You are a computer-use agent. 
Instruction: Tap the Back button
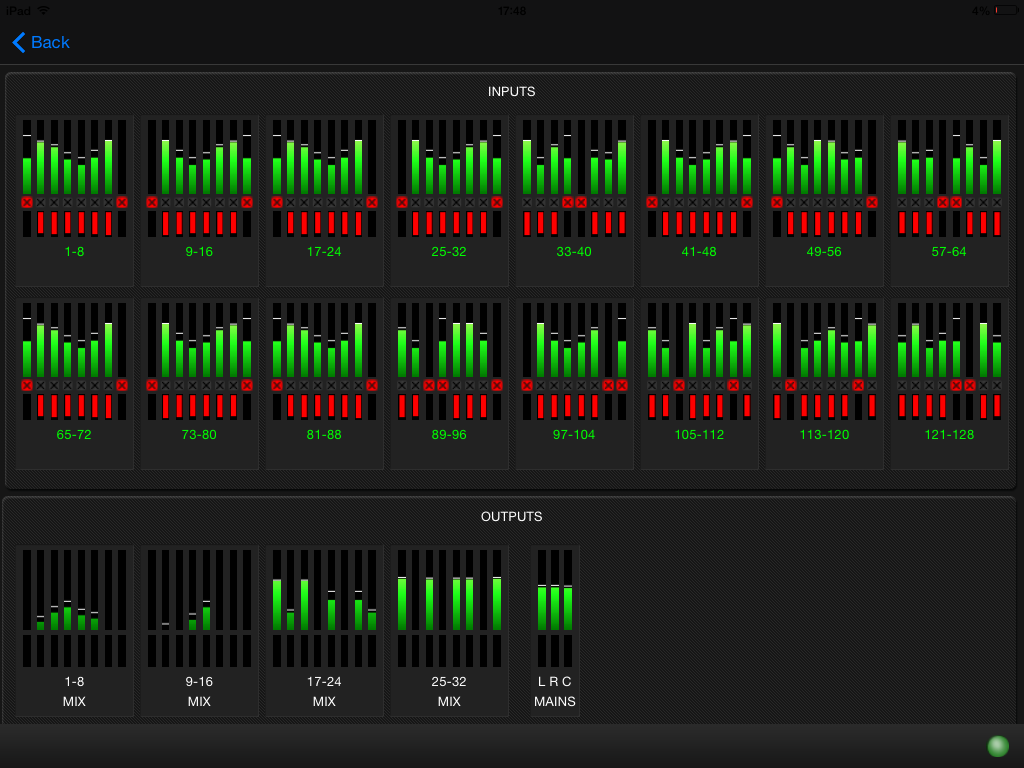(x=41, y=42)
